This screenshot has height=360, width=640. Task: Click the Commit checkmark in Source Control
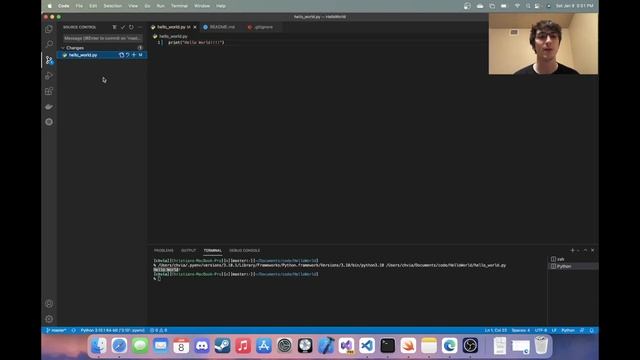(x=123, y=27)
